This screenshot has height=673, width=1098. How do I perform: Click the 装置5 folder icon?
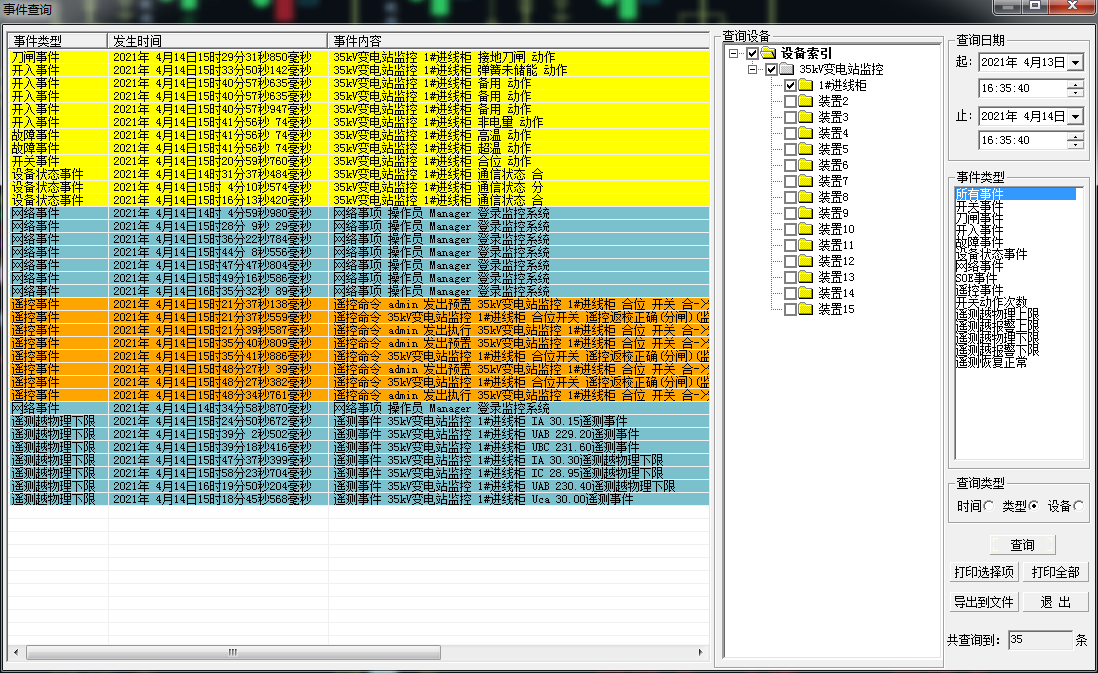805,149
